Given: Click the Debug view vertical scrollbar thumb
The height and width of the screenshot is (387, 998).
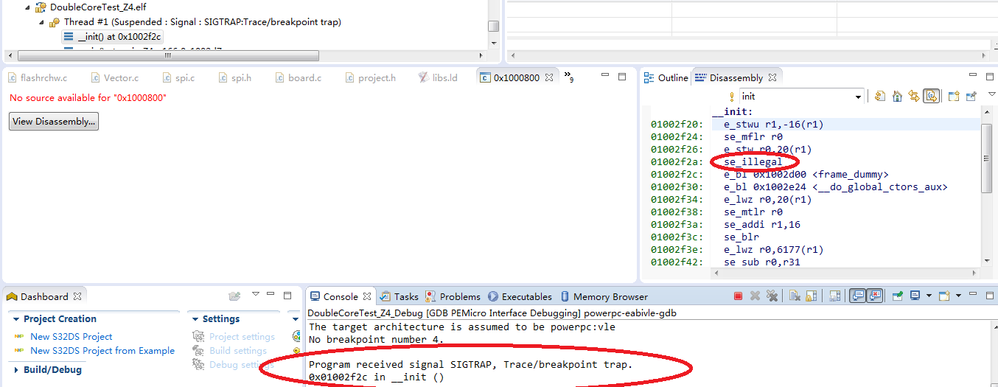Looking at the screenshot, I should coord(493,26).
